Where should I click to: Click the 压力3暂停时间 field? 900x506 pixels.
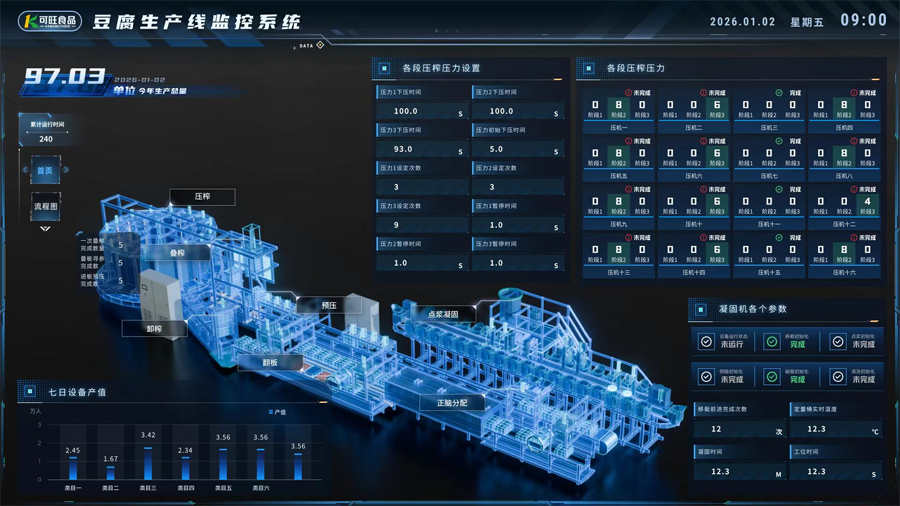coord(517,263)
